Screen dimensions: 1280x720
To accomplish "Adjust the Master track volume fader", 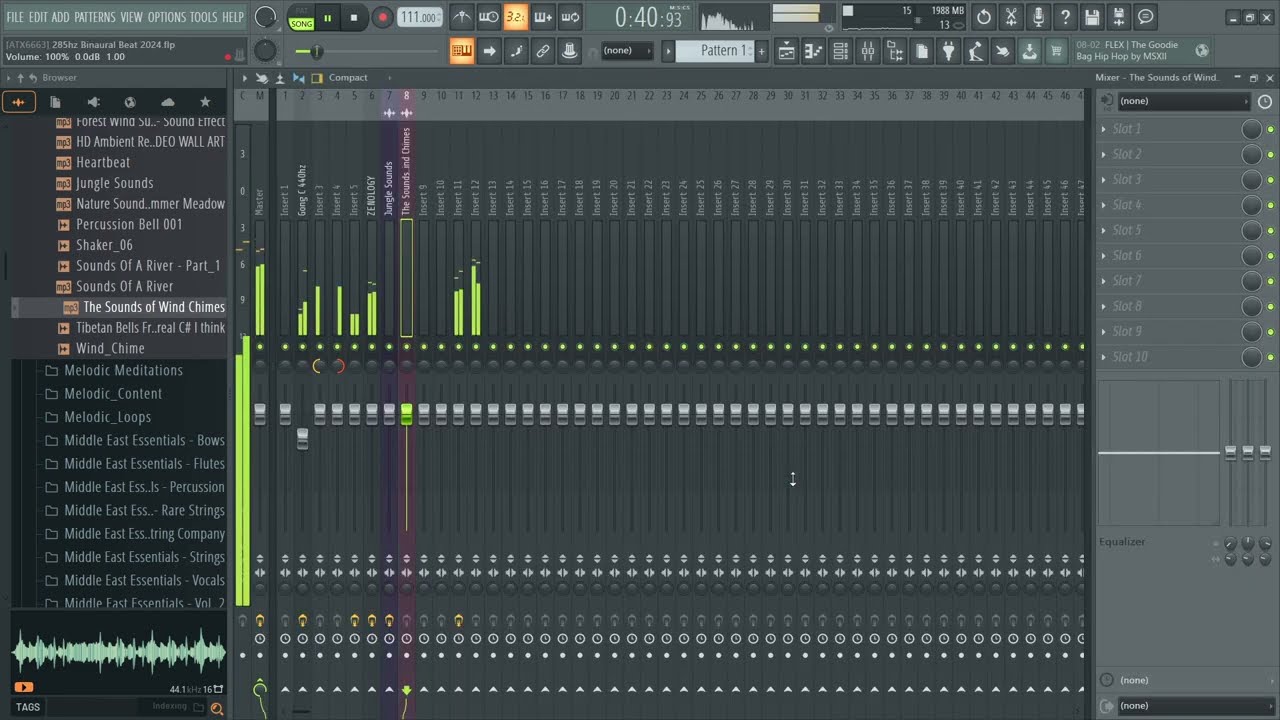I will tap(260, 414).
